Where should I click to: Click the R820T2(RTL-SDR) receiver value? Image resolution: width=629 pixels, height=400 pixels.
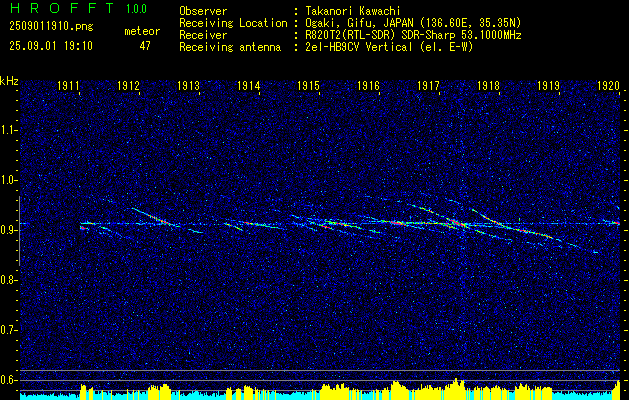(x=413, y=35)
